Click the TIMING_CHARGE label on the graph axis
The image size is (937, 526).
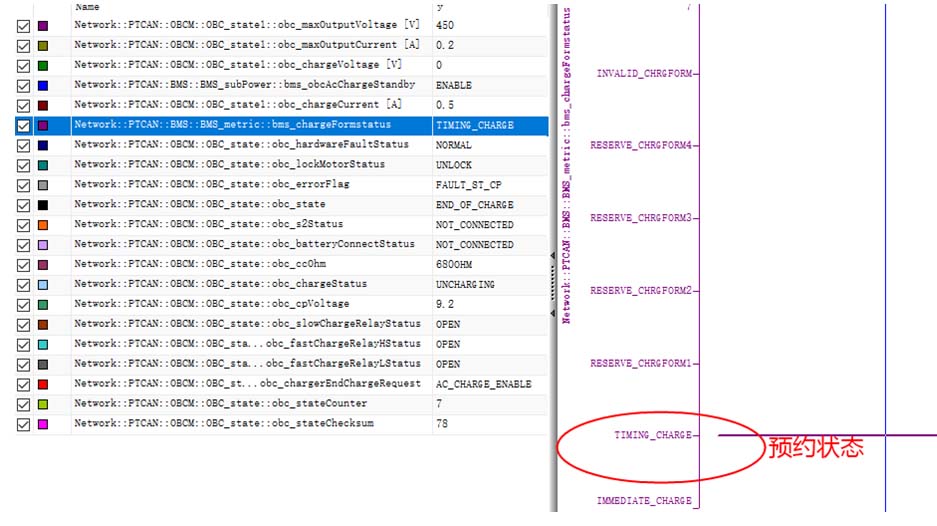[x=652, y=435]
